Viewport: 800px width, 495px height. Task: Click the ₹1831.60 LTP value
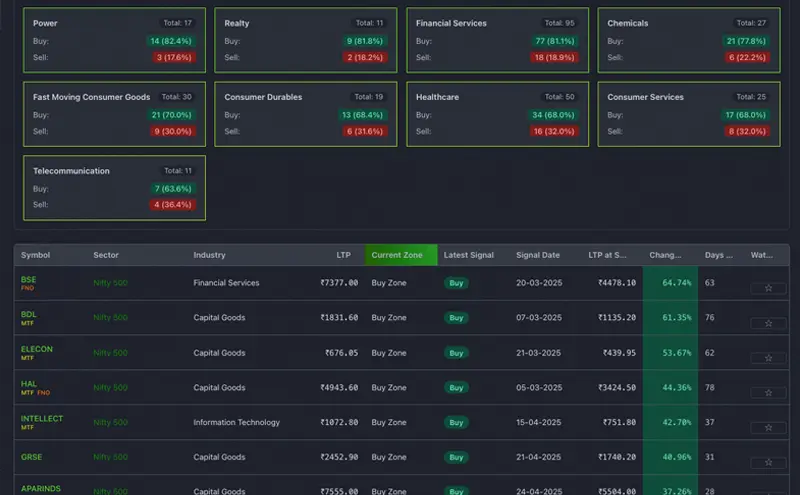coord(339,317)
